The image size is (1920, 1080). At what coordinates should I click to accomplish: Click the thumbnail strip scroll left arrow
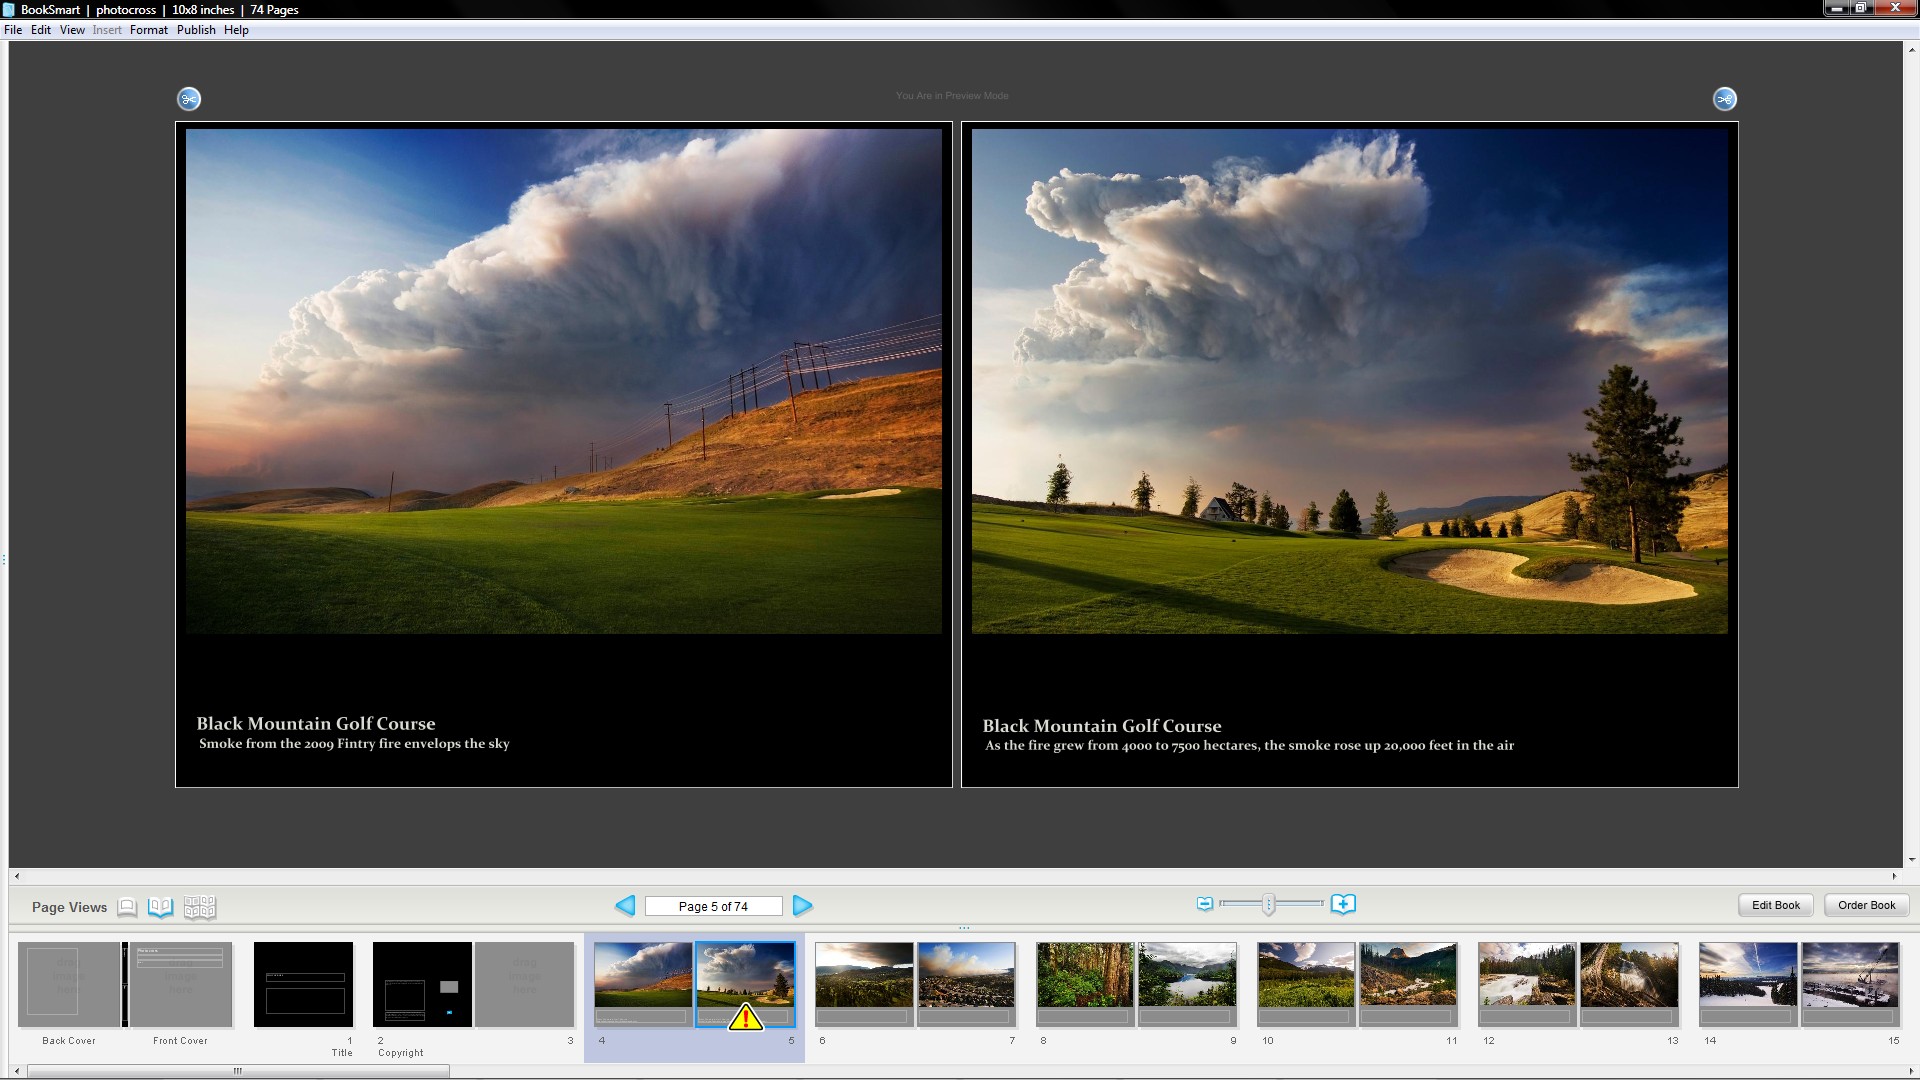tap(16, 1071)
